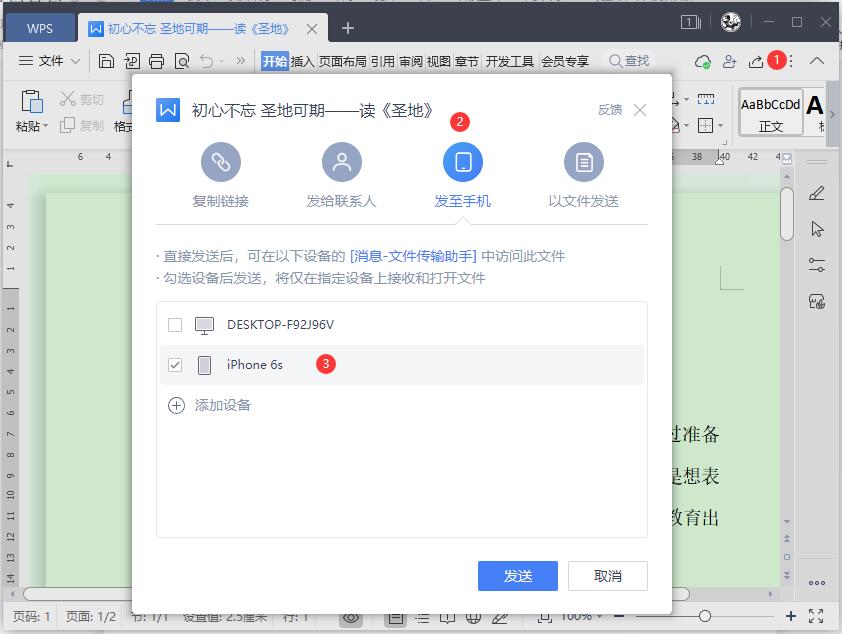This screenshot has width=842, height=634.
Task: Open the 开发工具 ribbon tab
Action: 510,61
